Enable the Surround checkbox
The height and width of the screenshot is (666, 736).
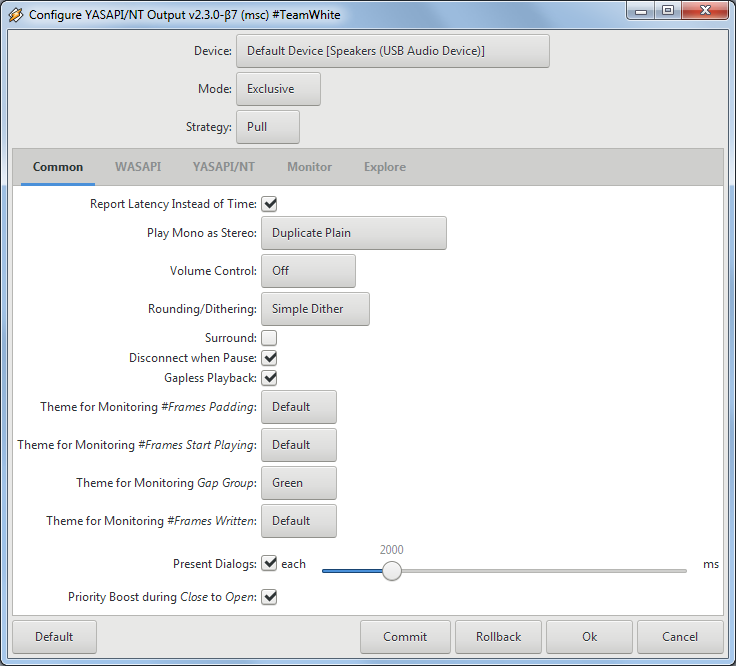(x=269, y=338)
